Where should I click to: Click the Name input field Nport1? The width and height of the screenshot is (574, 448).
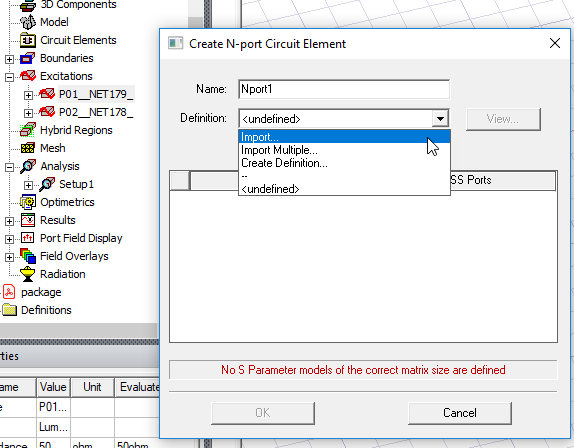[x=344, y=89]
